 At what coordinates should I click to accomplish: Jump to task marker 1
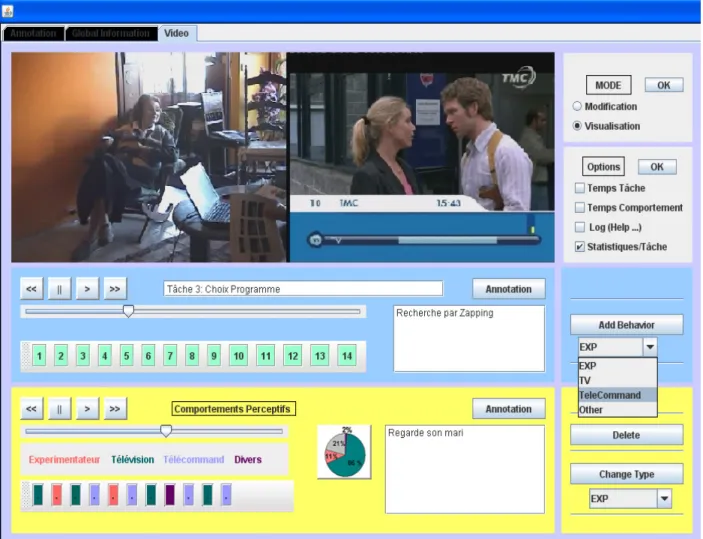pos(39,356)
